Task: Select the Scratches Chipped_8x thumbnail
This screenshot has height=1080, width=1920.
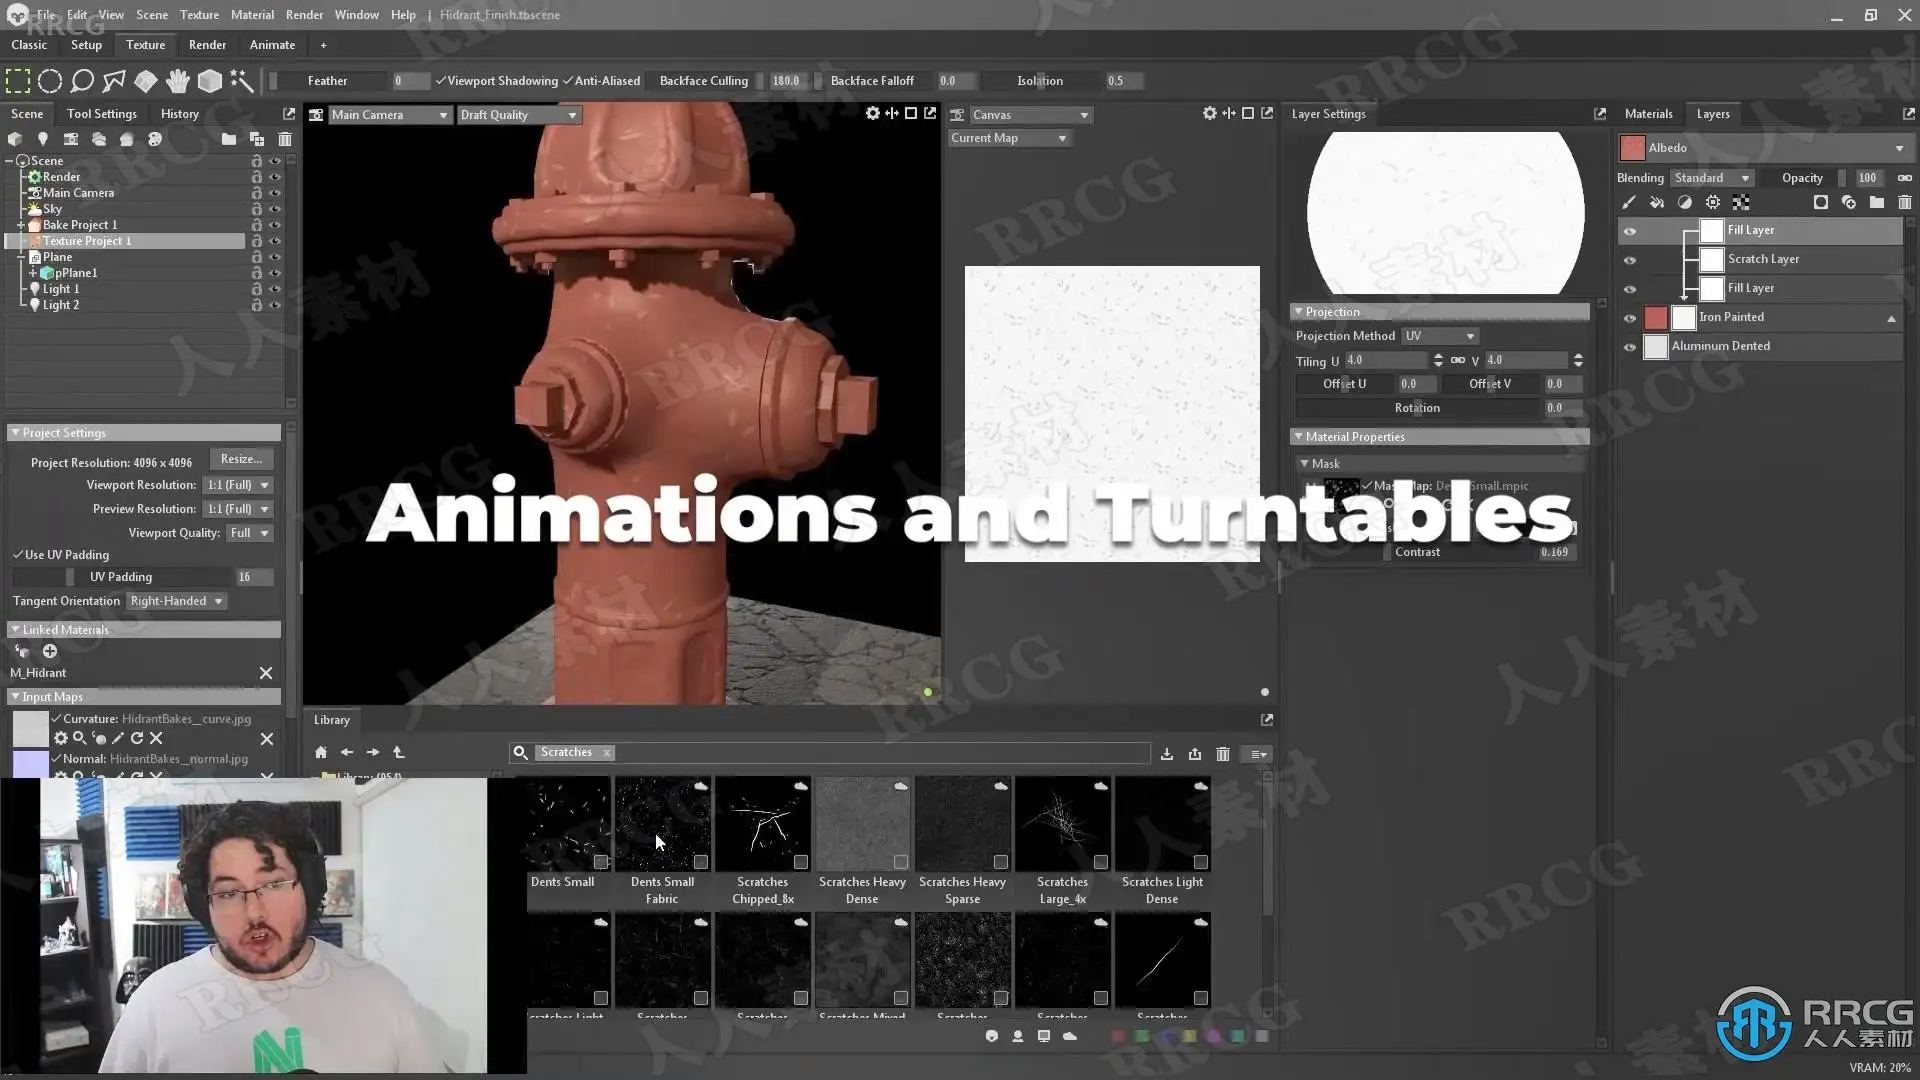Action: 762,824
